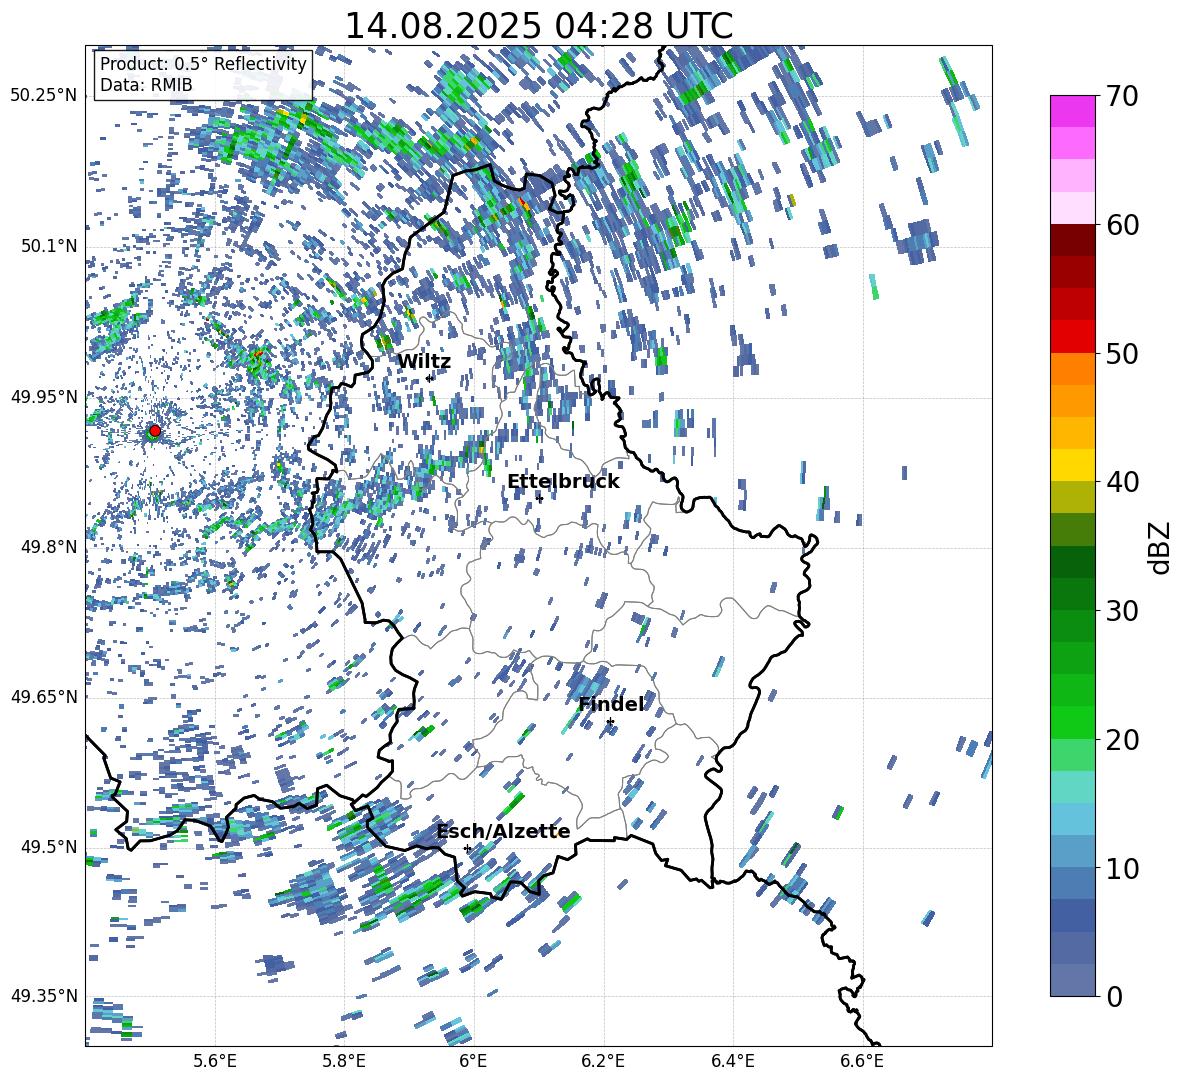The width and height of the screenshot is (1184, 1081).
Task: Click the 49.35°N latitude label
Action: tap(44, 996)
